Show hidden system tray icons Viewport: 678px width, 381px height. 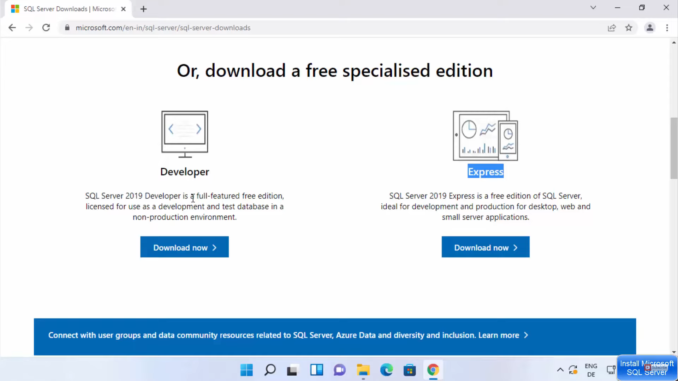(x=560, y=370)
